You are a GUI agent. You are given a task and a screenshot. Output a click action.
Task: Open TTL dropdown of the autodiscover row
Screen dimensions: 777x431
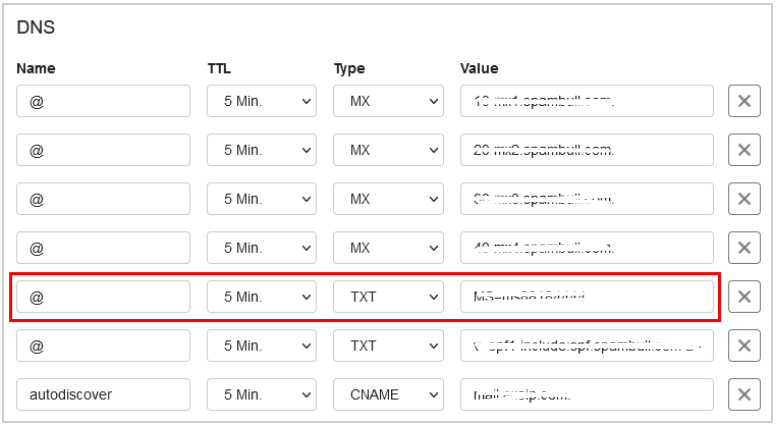point(261,395)
